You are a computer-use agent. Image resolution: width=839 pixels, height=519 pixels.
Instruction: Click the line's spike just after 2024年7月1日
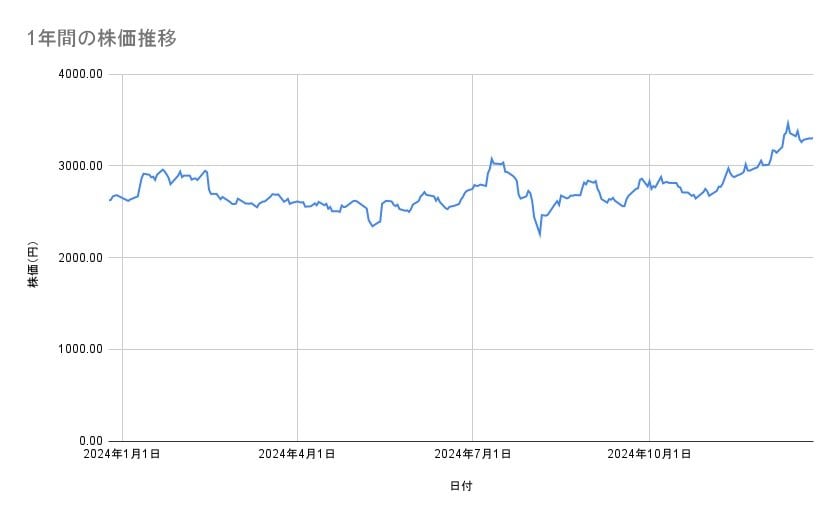tap(491, 158)
